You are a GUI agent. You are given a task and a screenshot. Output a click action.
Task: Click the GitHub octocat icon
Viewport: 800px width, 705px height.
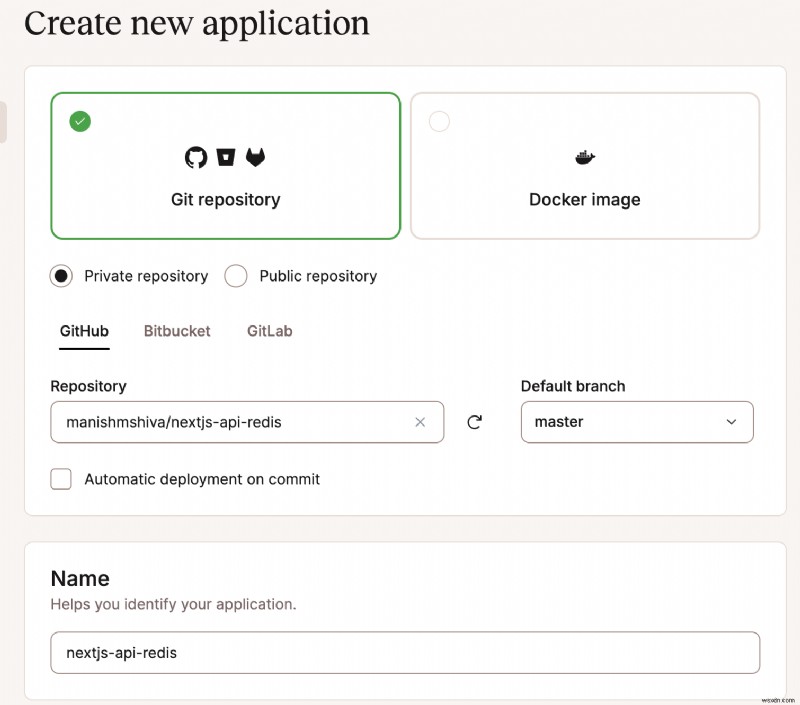[196, 157]
